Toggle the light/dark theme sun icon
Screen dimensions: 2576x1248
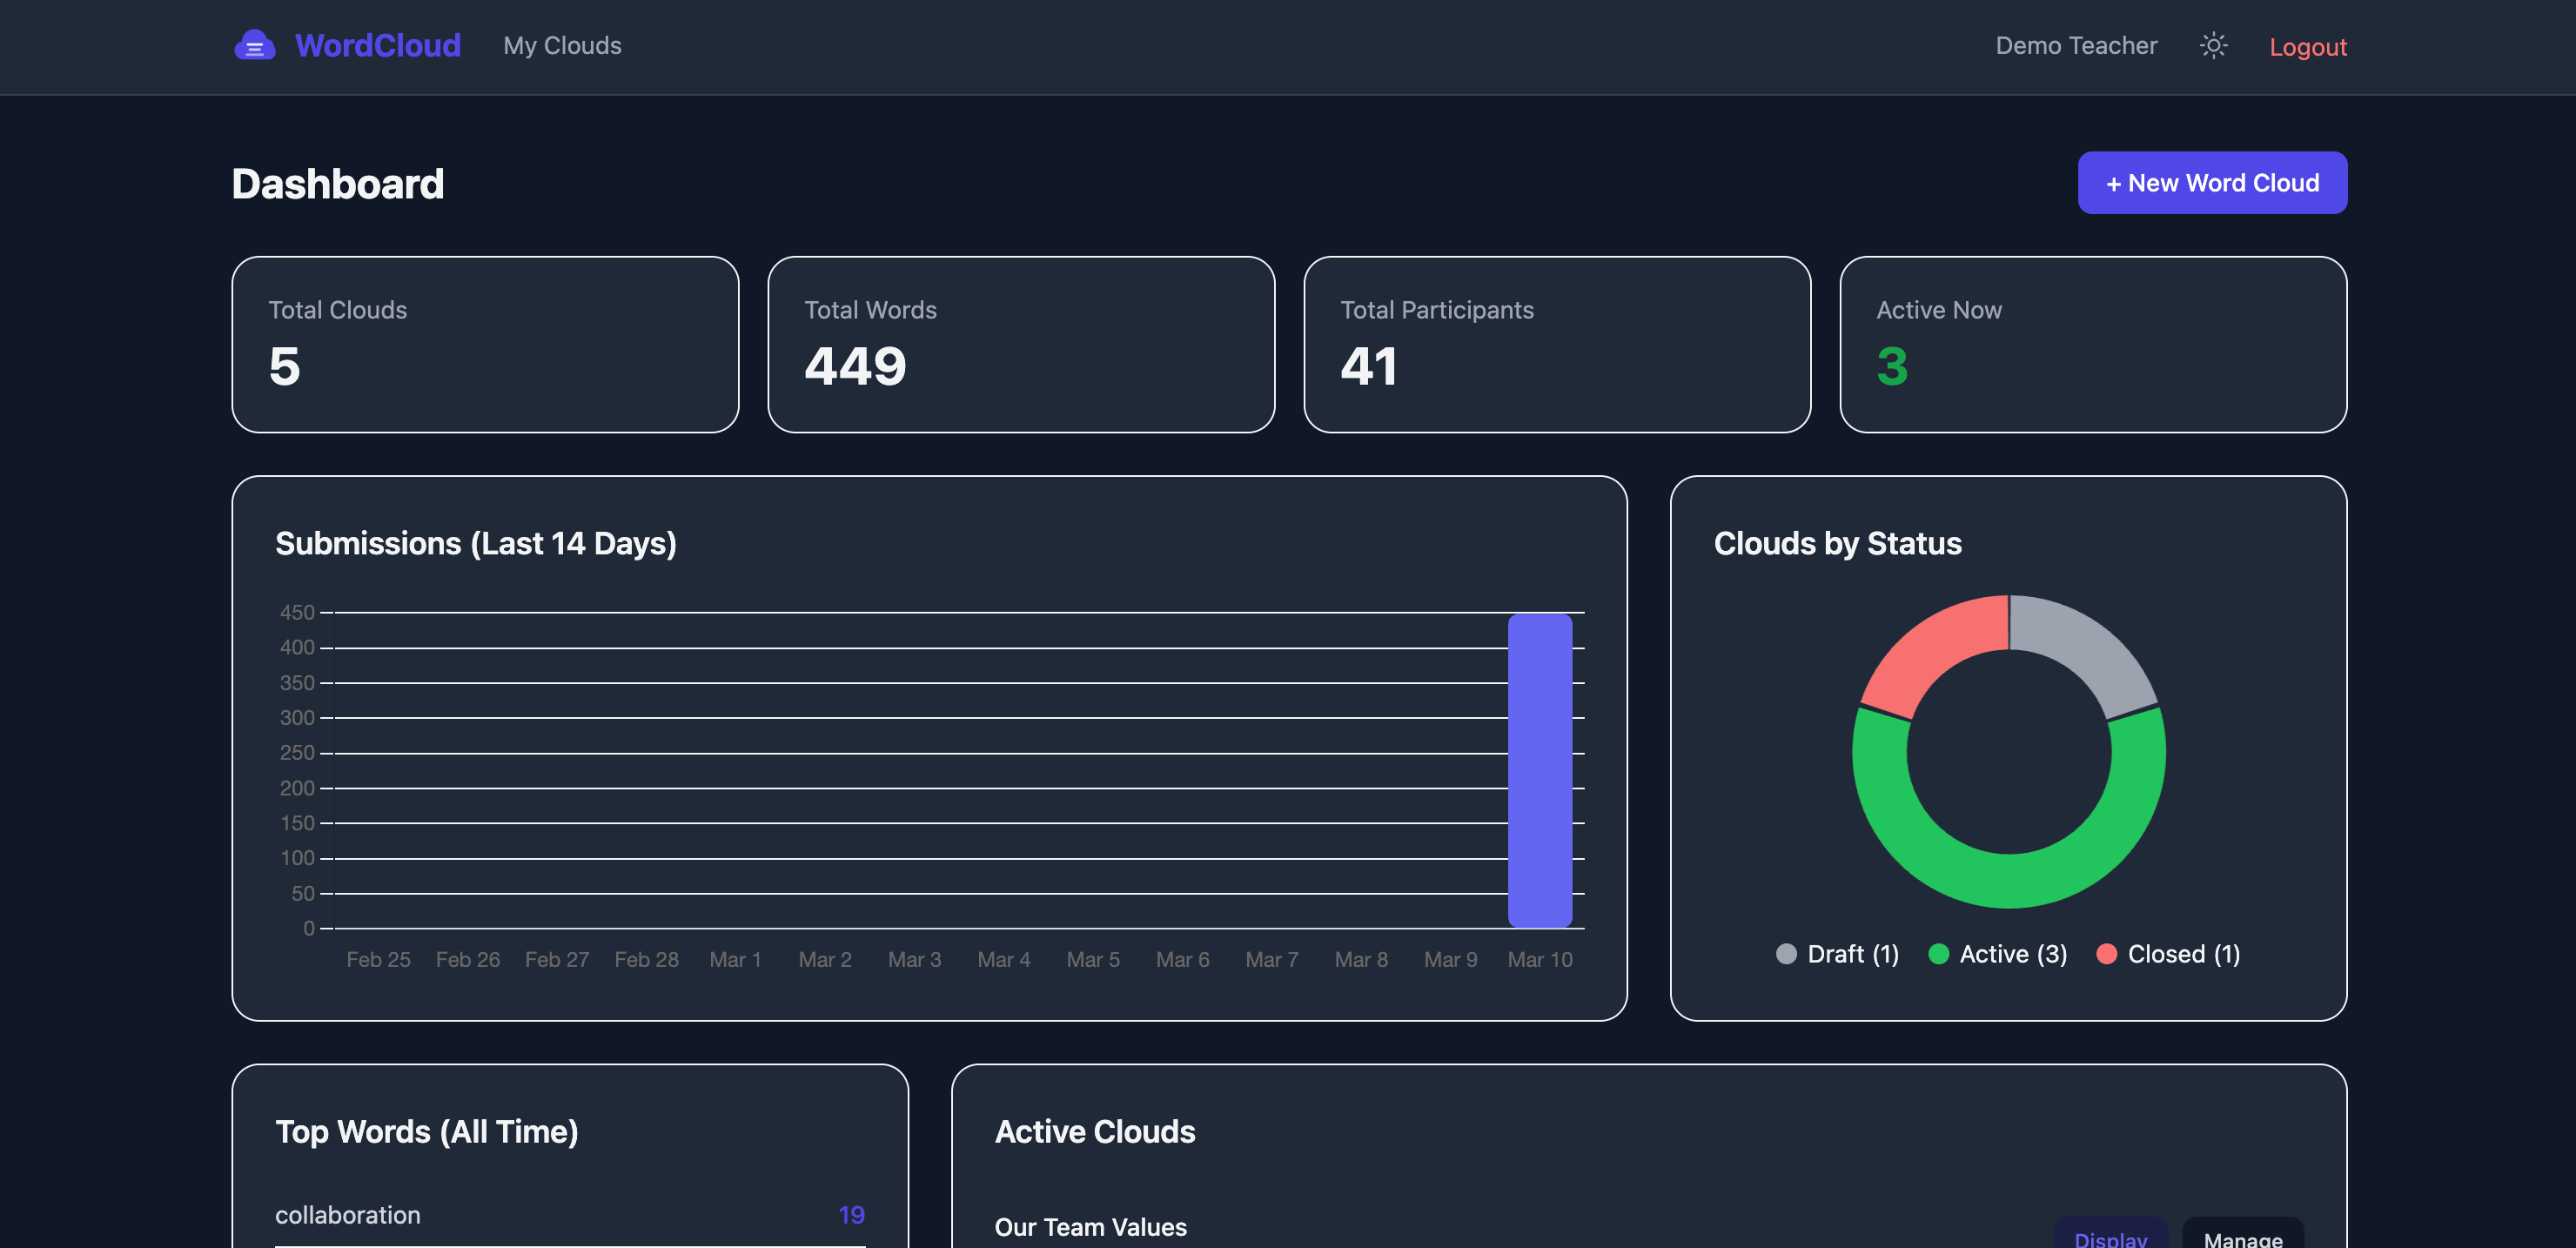(x=2213, y=46)
